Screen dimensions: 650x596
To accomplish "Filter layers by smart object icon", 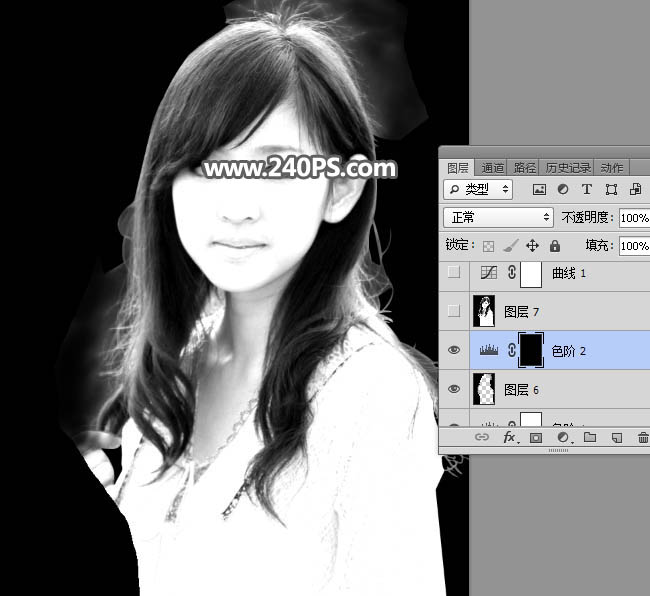I will (635, 189).
